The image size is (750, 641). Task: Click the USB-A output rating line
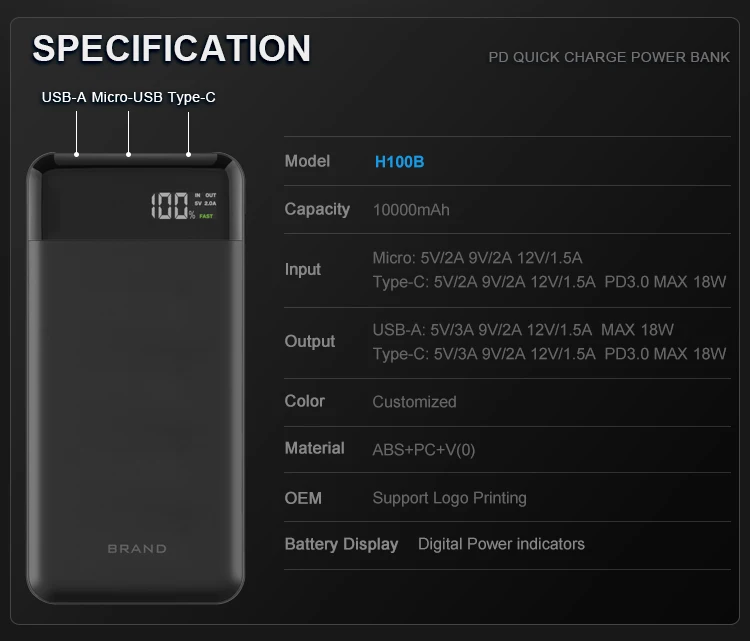click(x=523, y=329)
